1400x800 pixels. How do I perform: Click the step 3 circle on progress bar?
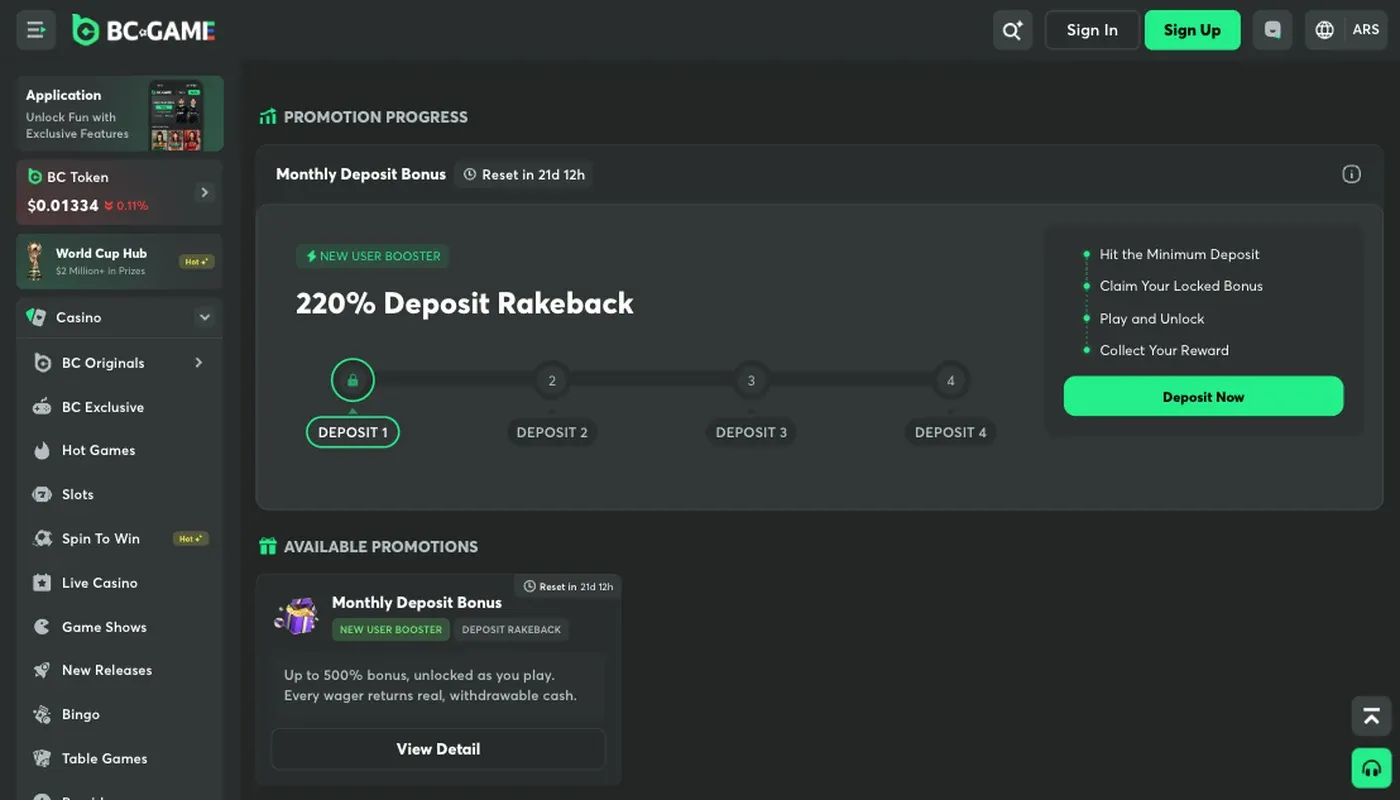coord(751,380)
